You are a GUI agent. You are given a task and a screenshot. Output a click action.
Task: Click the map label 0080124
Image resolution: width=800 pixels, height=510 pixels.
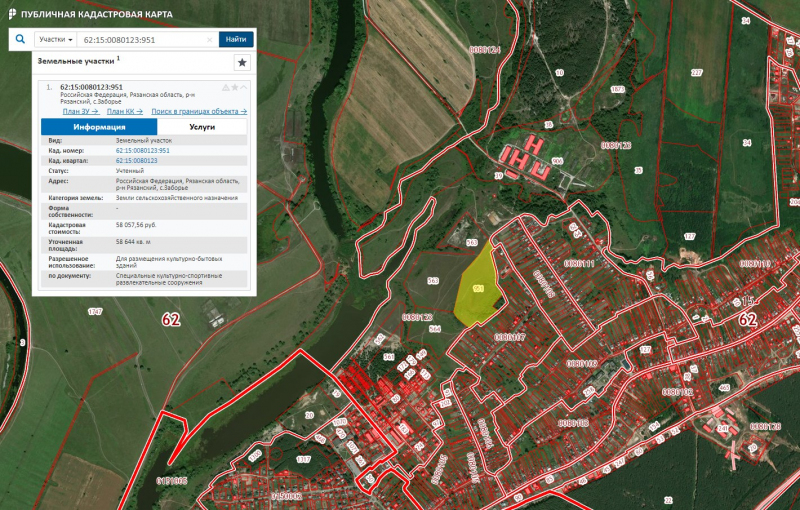(x=485, y=50)
